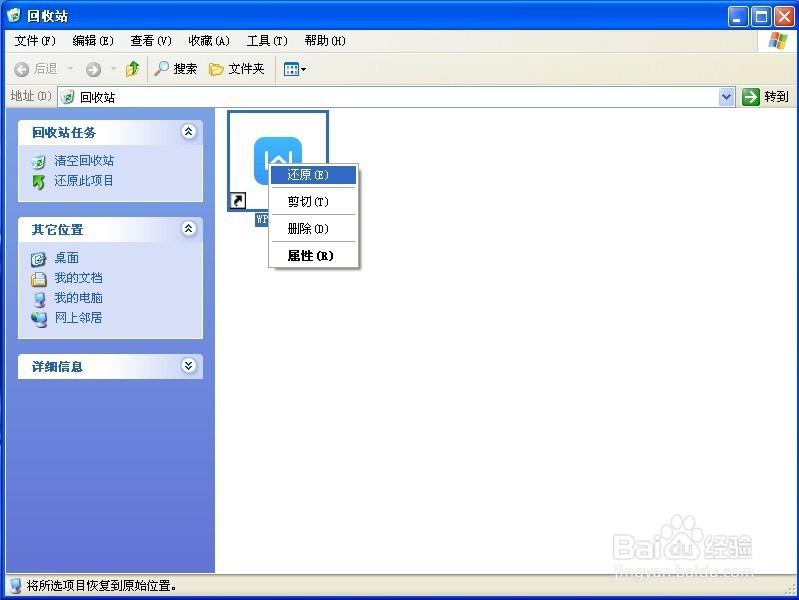This screenshot has height=600, width=799.
Task: Click the 还原此项目 link
Action: point(84,180)
